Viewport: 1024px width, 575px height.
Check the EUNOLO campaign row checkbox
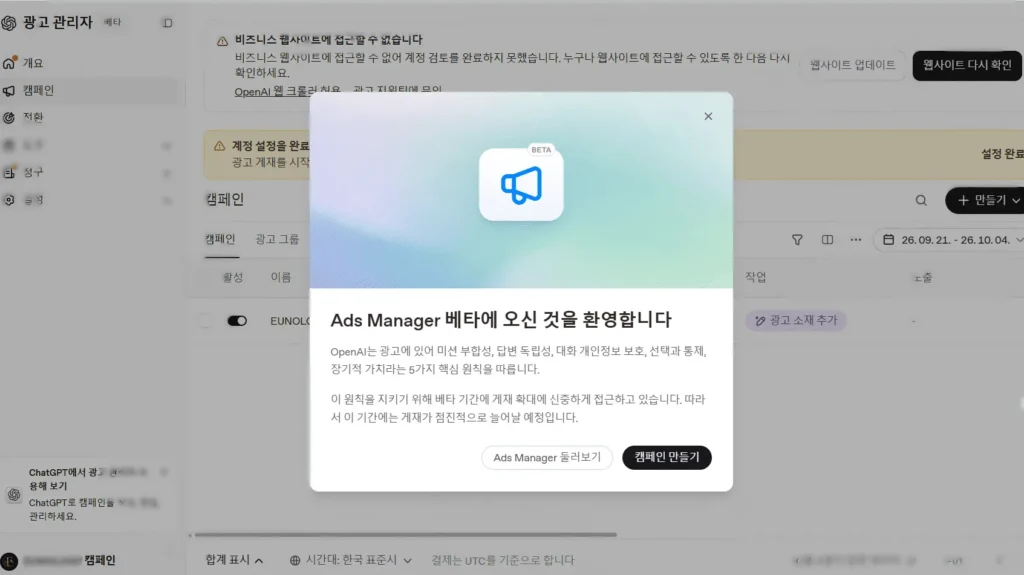click(206, 321)
